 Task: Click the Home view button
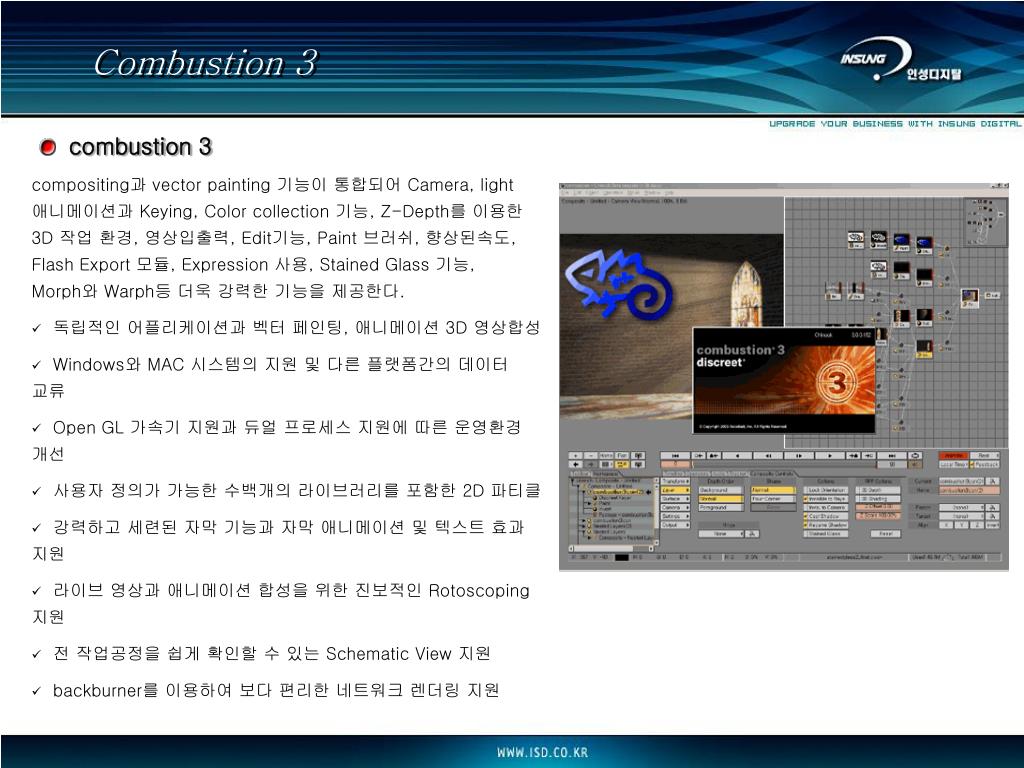pos(606,455)
